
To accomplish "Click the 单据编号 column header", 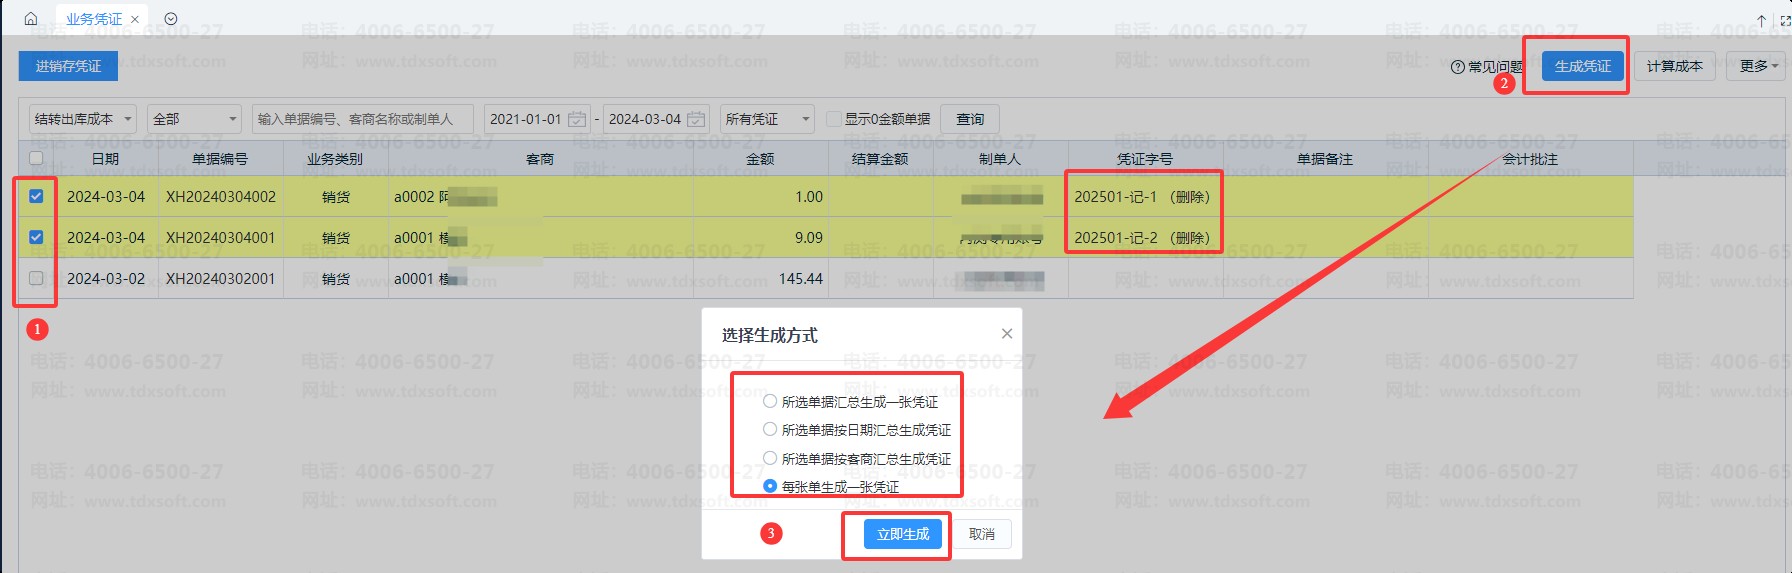I will tap(220, 159).
